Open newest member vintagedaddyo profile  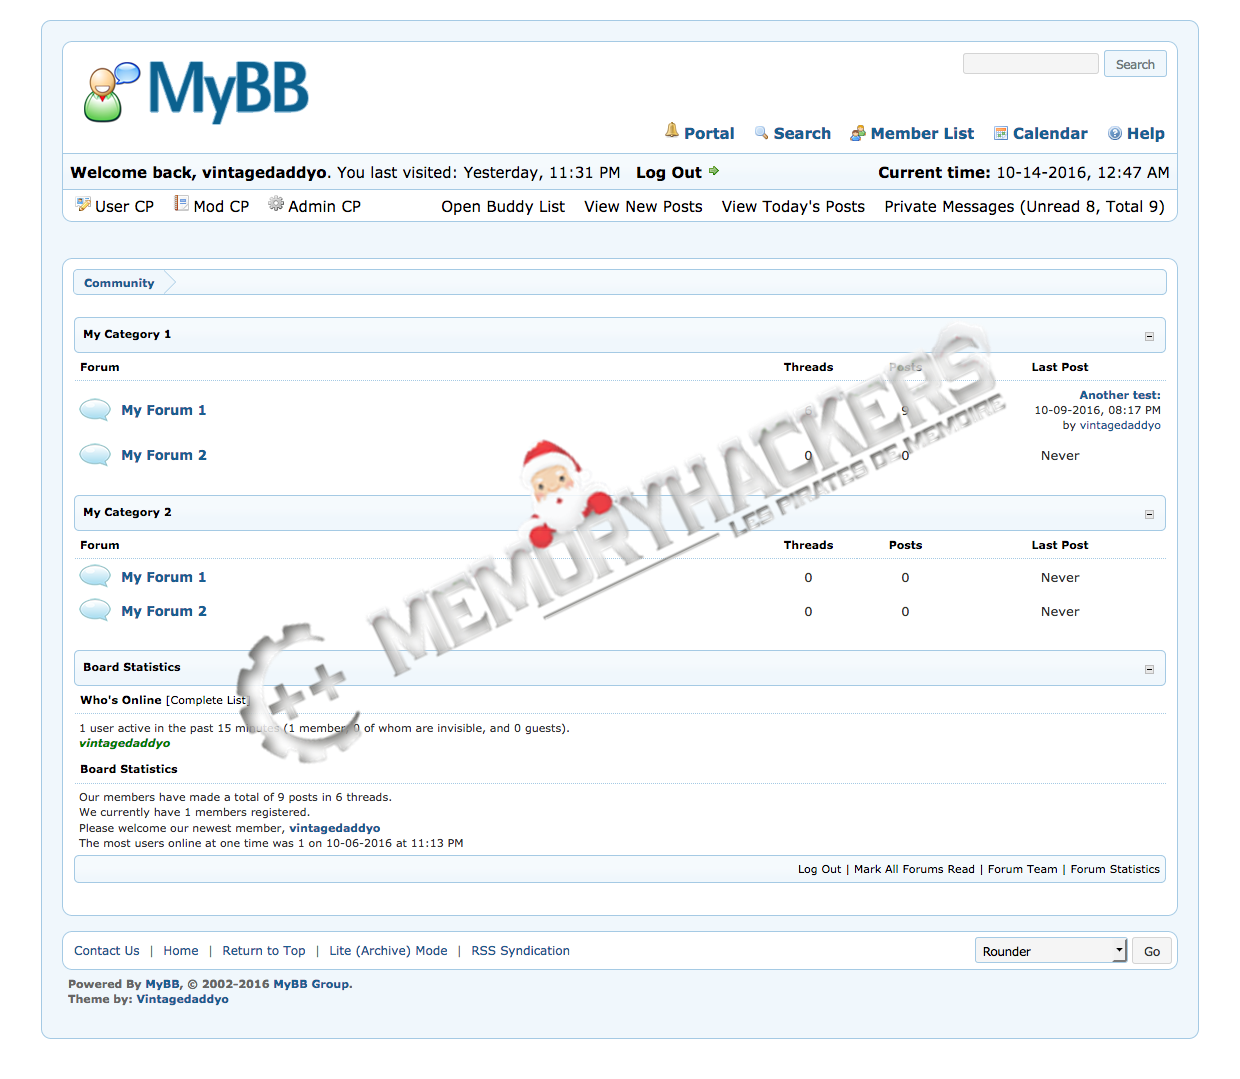tap(335, 828)
